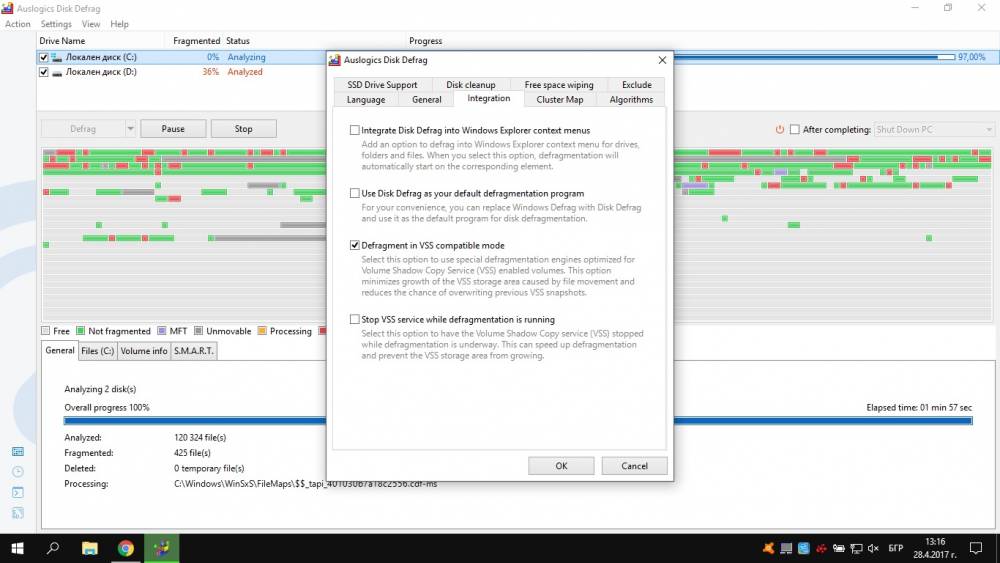The width and height of the screenshot is (1000, 563).
Task: Click the orange Processing legend swatch
Action: click(261, 331)
